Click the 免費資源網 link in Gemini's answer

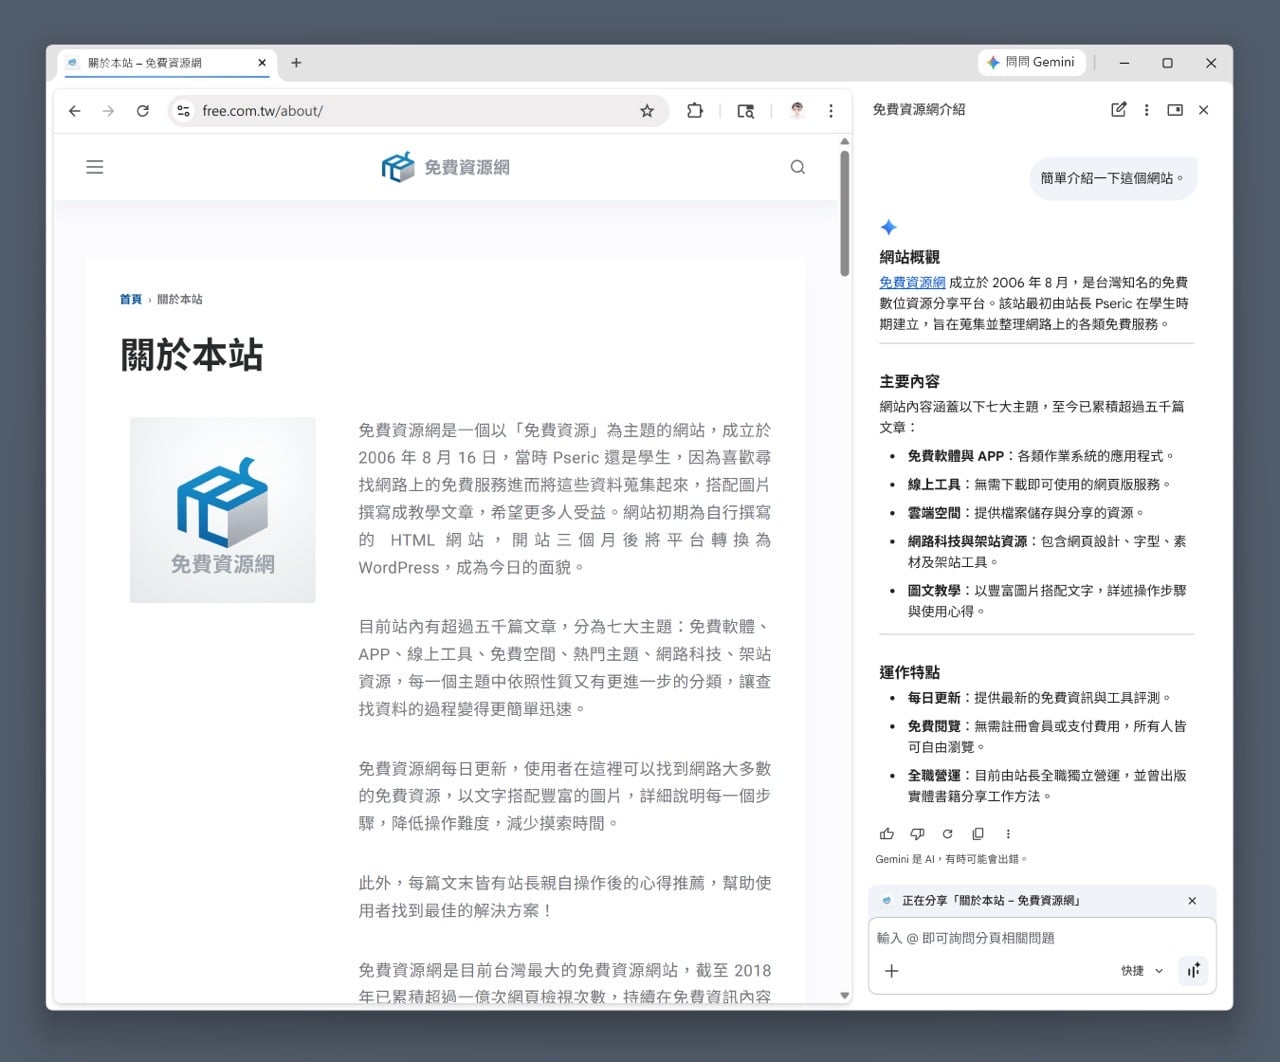tap(912, 283)
